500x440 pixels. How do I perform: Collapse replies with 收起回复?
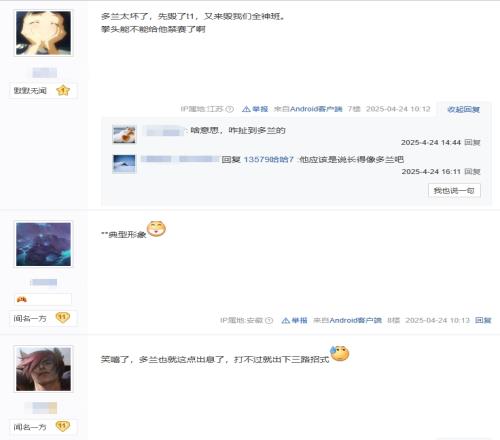point(463,109)
